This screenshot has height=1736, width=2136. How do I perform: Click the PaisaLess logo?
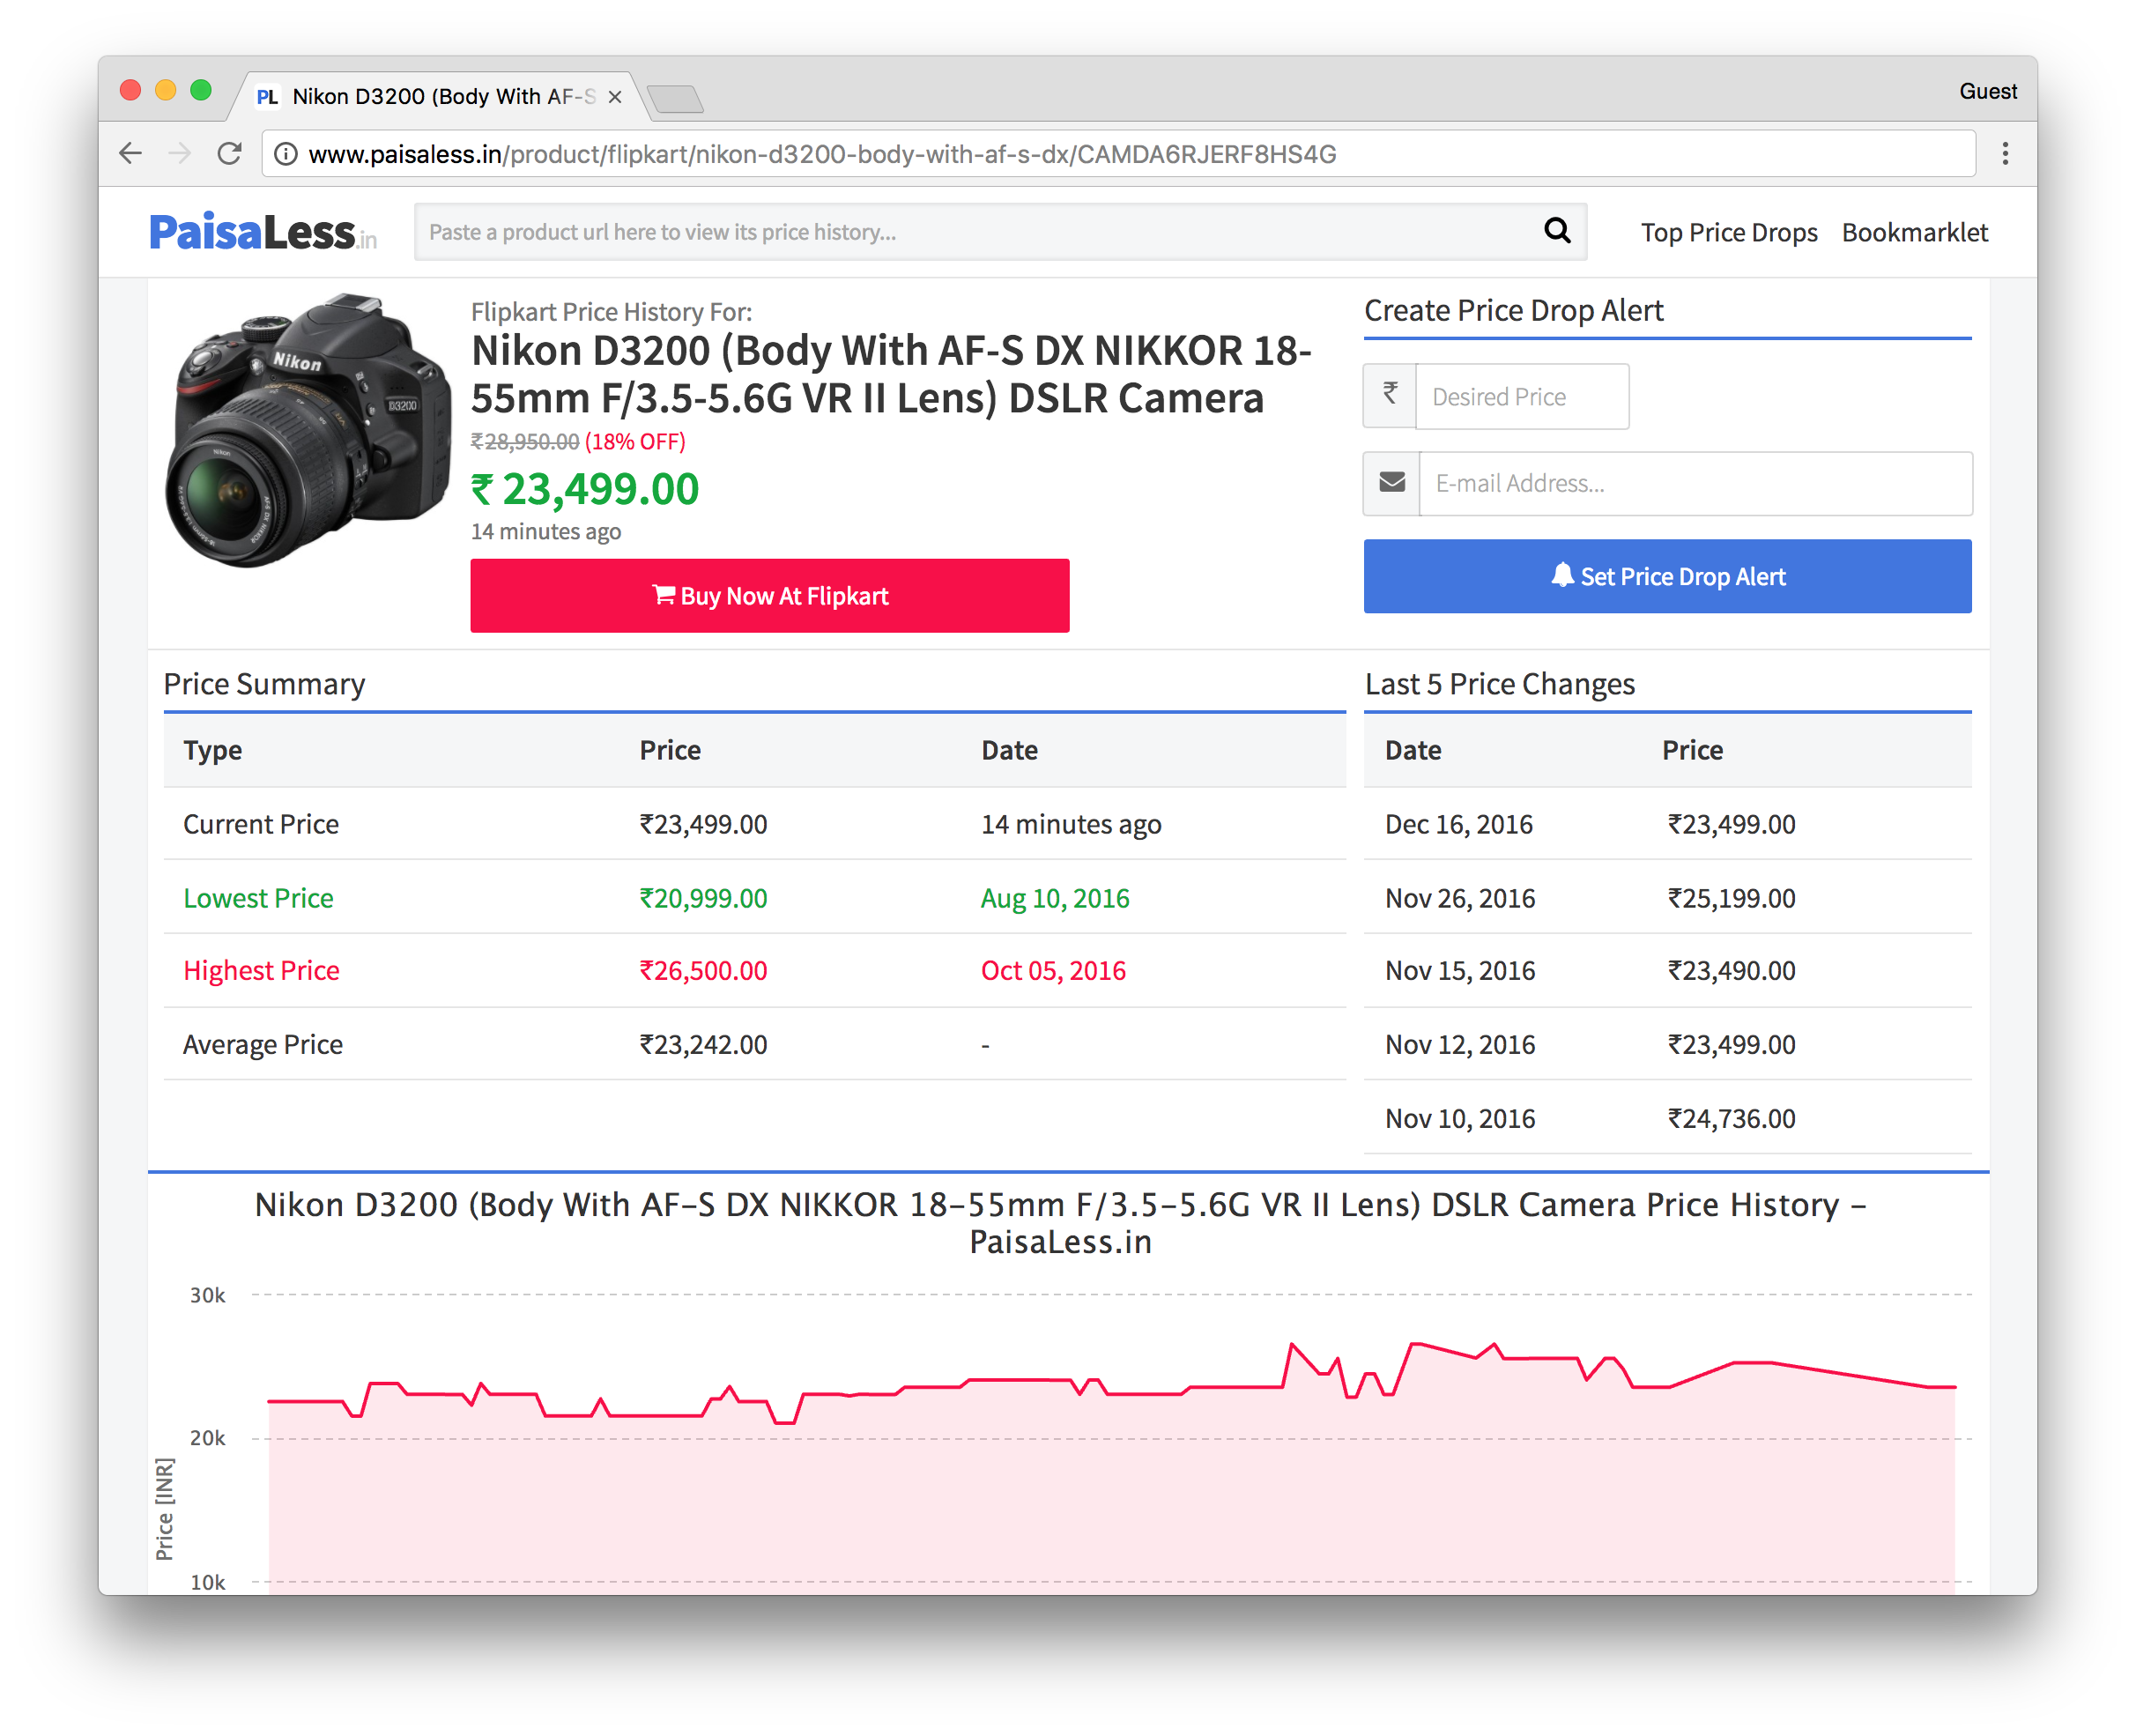pos(262,232)
